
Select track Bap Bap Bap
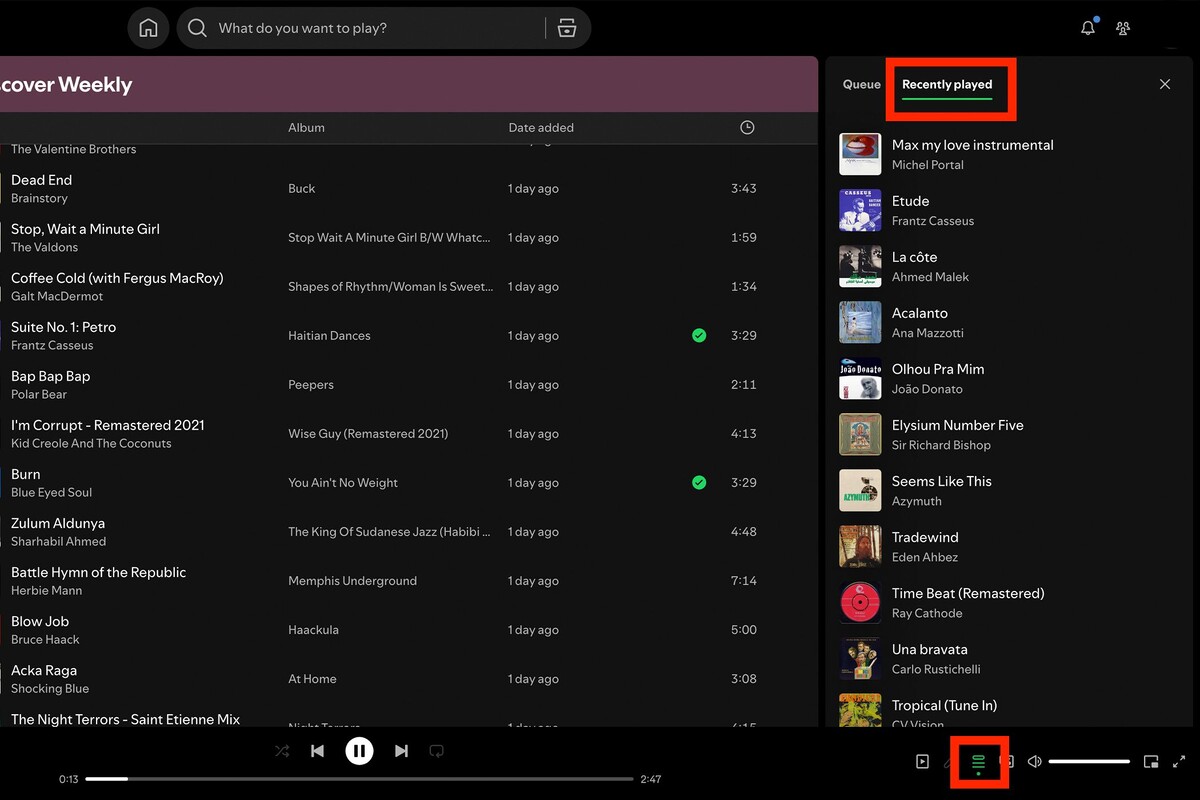coord(50,376)
